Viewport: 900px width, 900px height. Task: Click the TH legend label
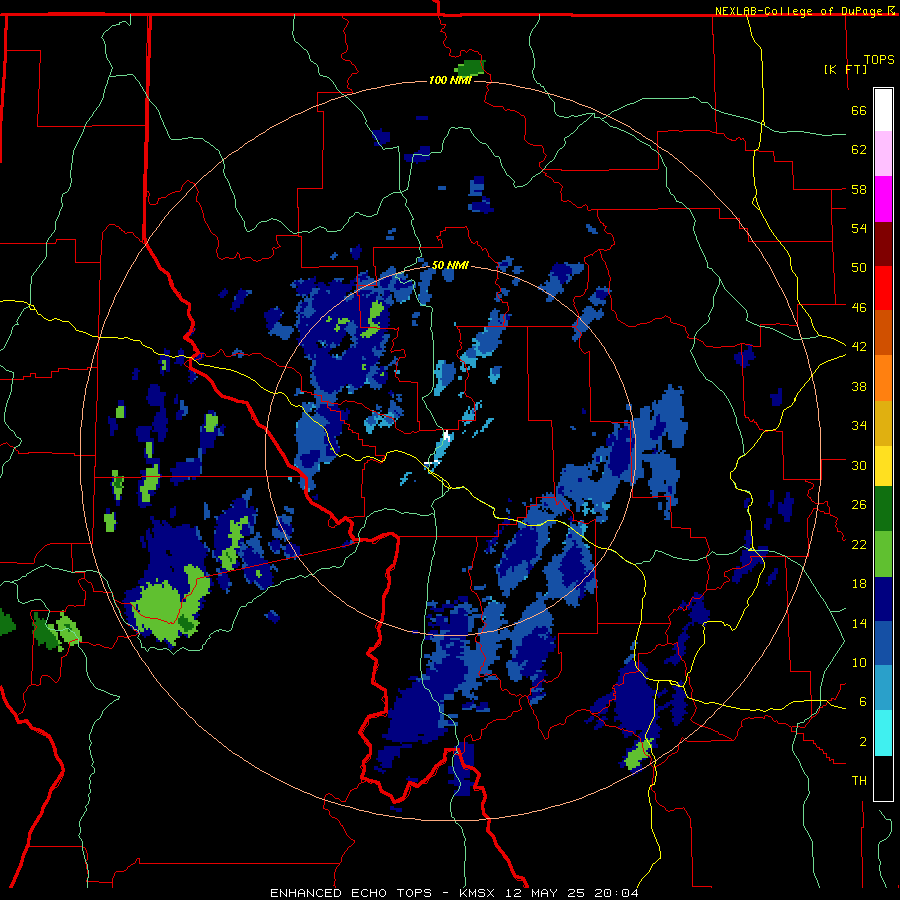coord(859,781)
